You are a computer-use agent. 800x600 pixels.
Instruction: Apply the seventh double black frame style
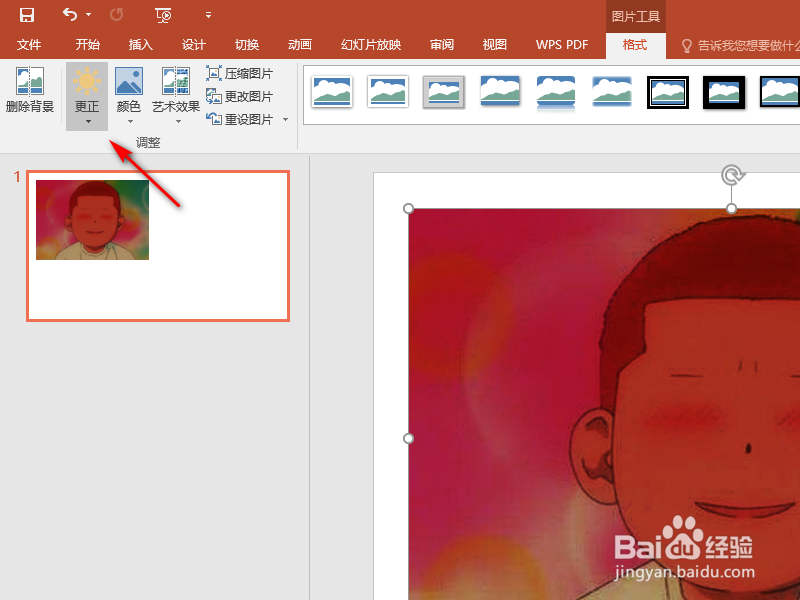[x=668, y=92]
